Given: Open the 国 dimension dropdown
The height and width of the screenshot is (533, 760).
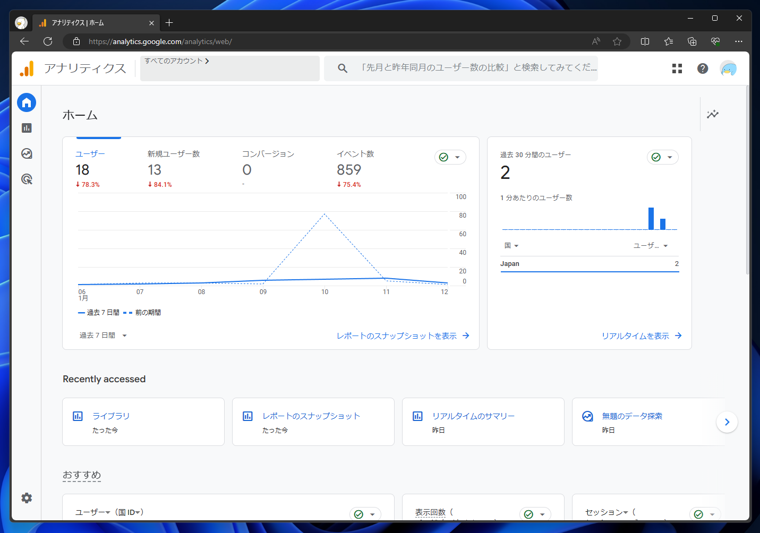Looking at the screenshot, I should click(x=511, y=246).
